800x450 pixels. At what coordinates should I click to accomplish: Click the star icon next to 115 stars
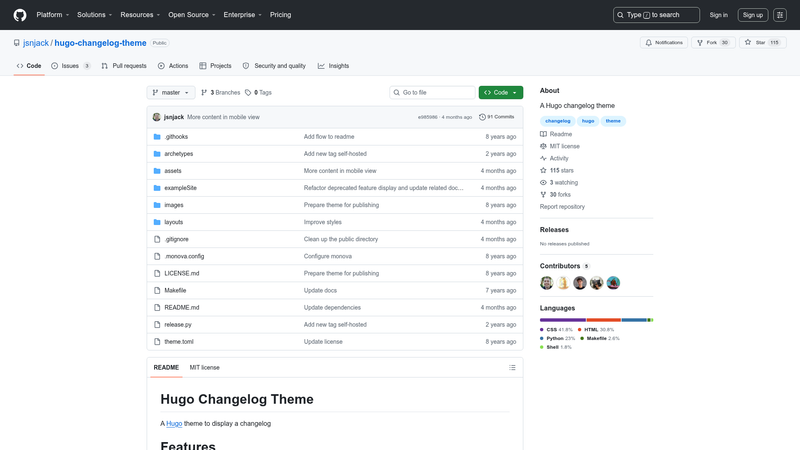coord(543,170)
